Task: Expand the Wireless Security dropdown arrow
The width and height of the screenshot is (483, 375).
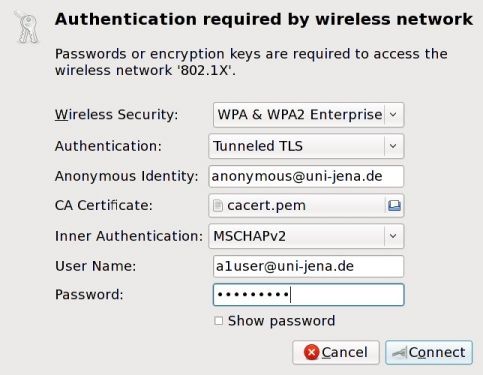Action: 393,115
